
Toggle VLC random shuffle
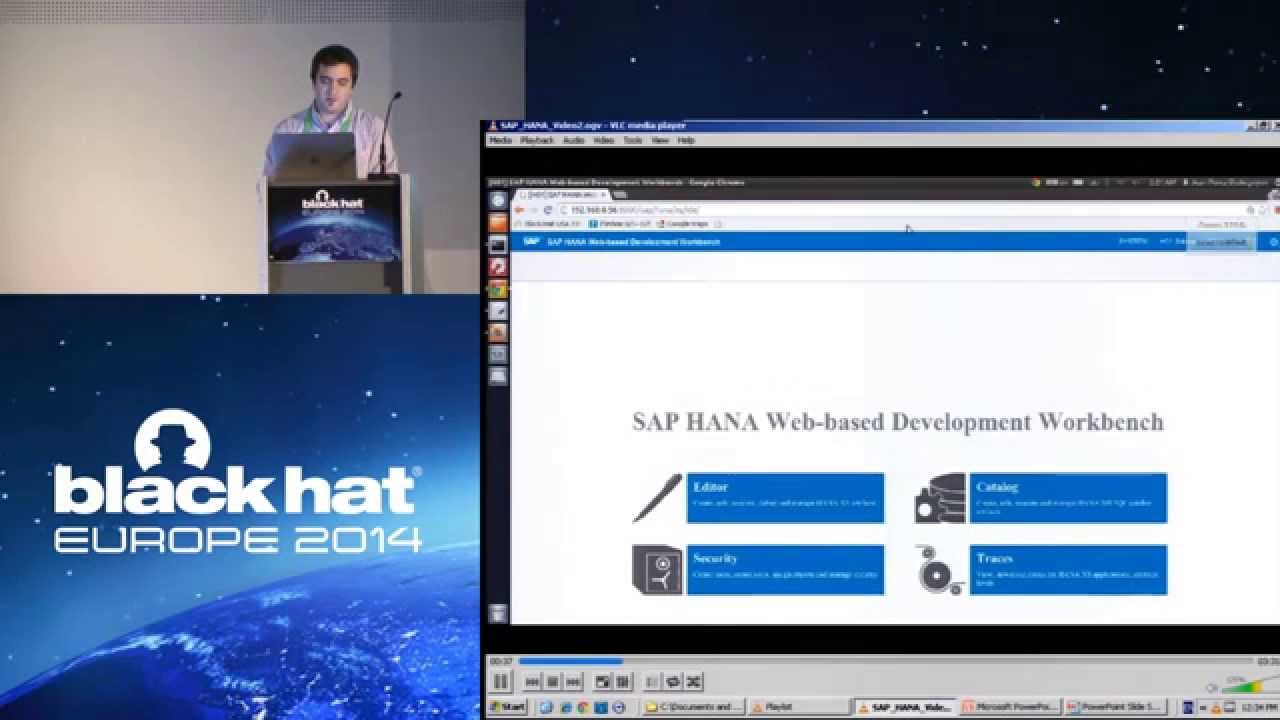[x=693, y=682]
